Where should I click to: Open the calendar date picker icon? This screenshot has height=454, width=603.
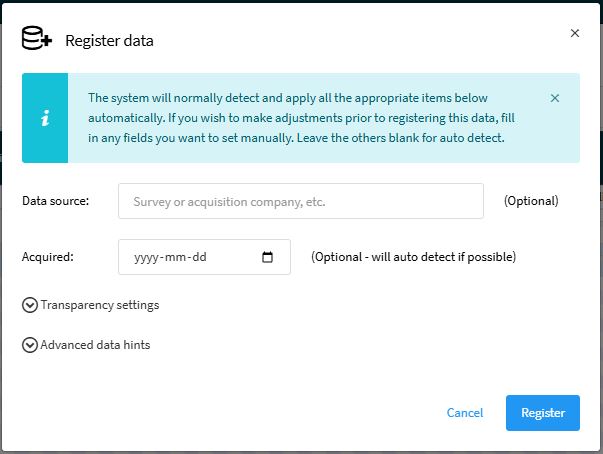[x=267, y=257]
